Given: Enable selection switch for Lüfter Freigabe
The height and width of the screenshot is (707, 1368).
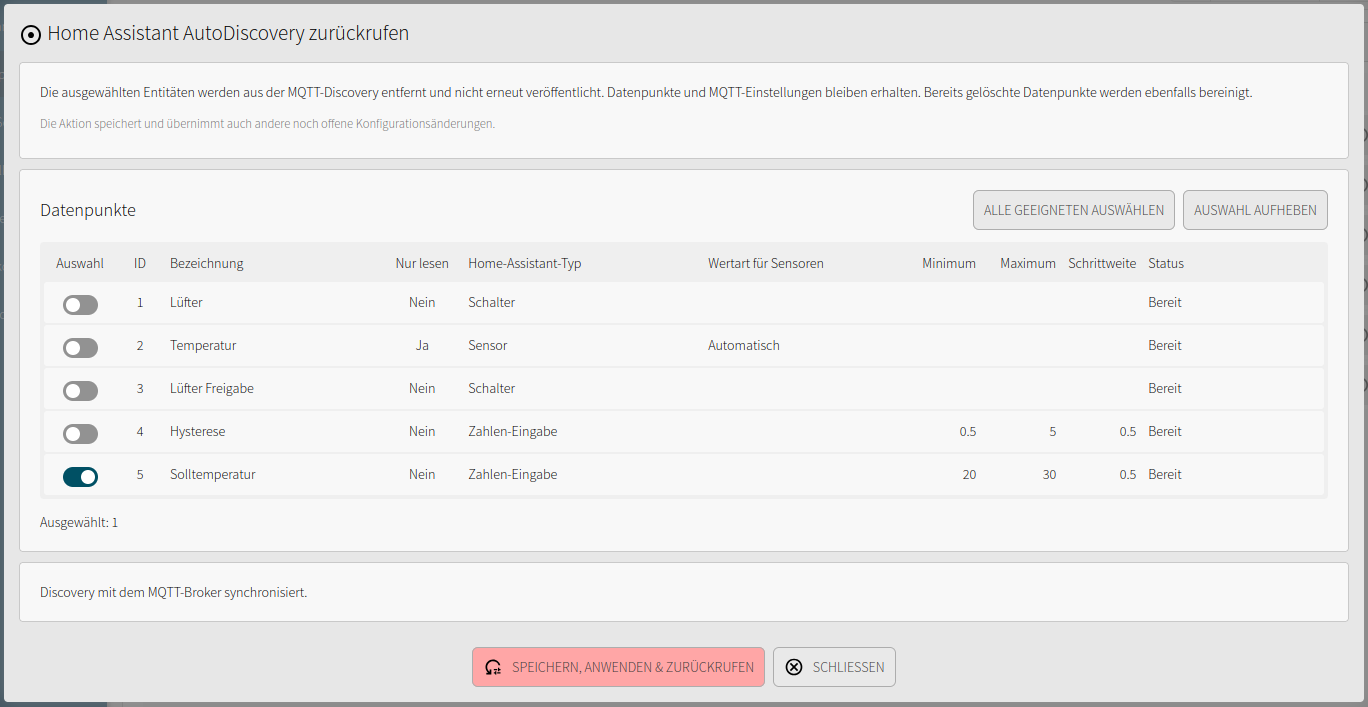Looking at the screenshot, I should pos(80,391).
